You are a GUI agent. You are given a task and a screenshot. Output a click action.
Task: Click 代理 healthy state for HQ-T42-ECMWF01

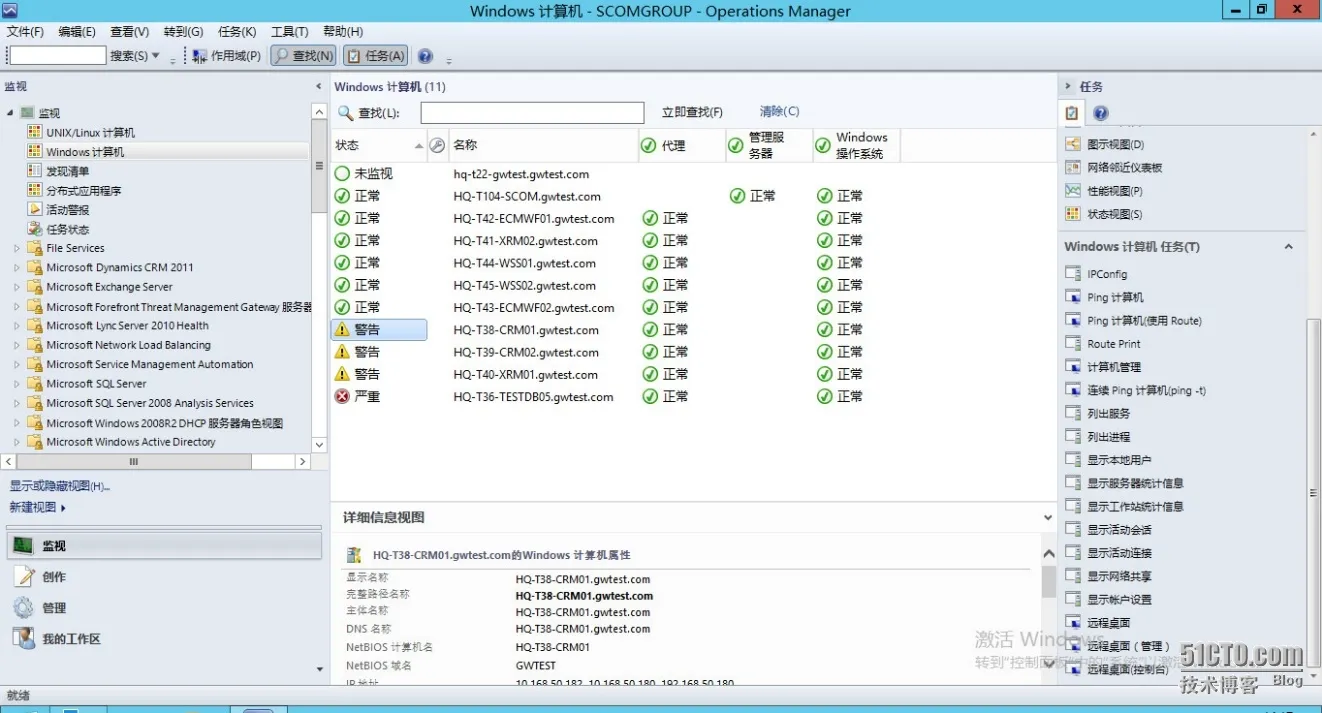click(665, 218)
